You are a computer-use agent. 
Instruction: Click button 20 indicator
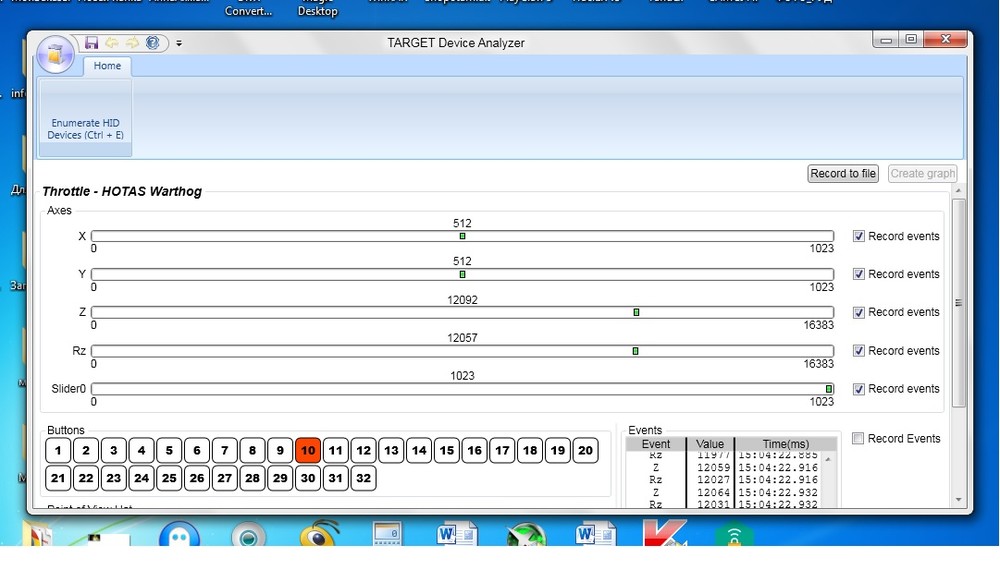pyautogui.click(x=585, y=450)
